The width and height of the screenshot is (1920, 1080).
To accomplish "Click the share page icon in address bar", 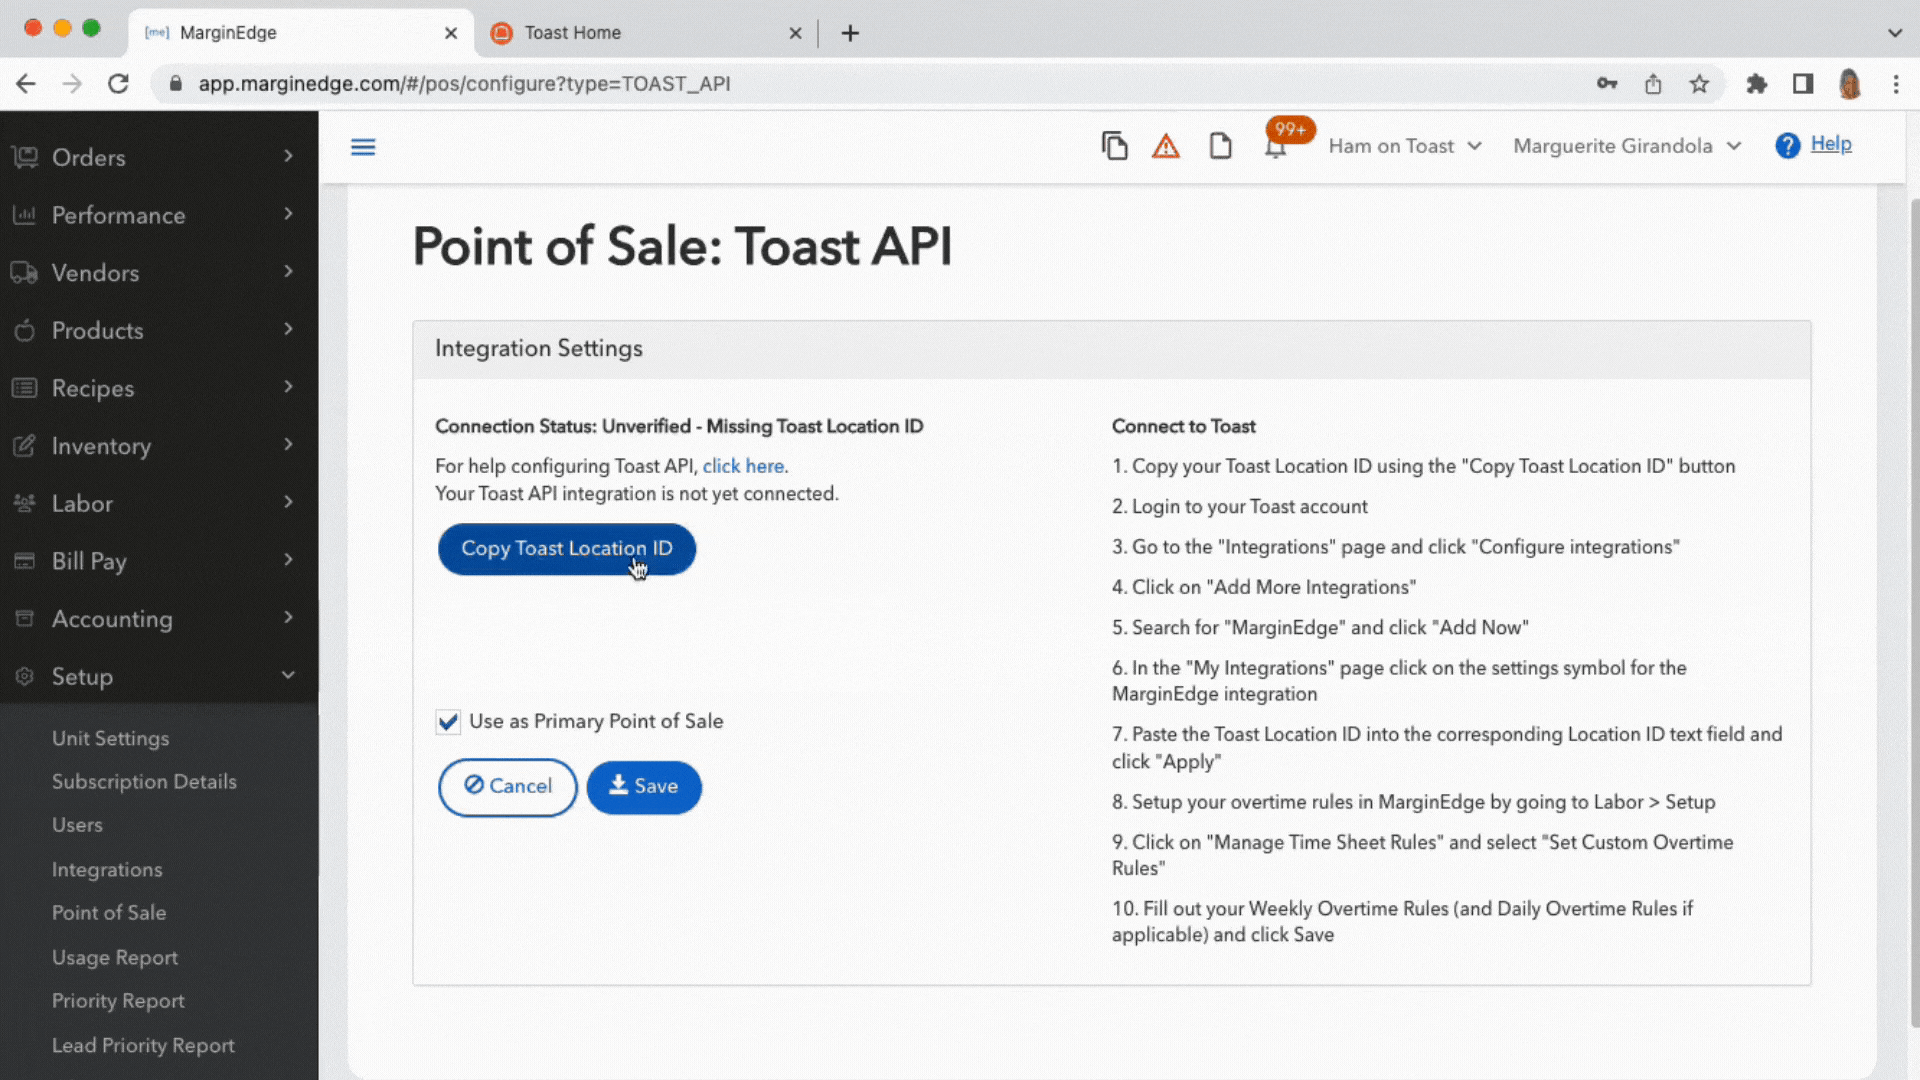I will 1653,84.
